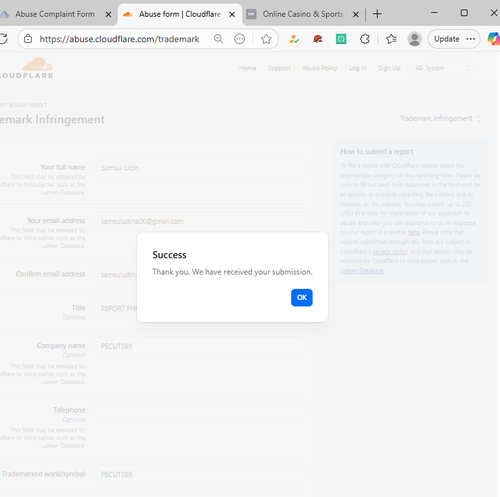Switch to the Online Casino & Sports tab
This screenshot has width=500, height=497.
point(303,14)
